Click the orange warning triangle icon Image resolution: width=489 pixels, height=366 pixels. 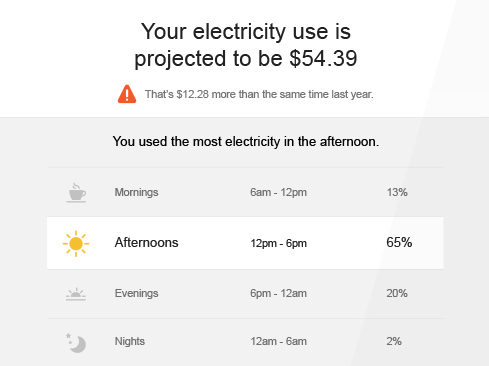127,94
